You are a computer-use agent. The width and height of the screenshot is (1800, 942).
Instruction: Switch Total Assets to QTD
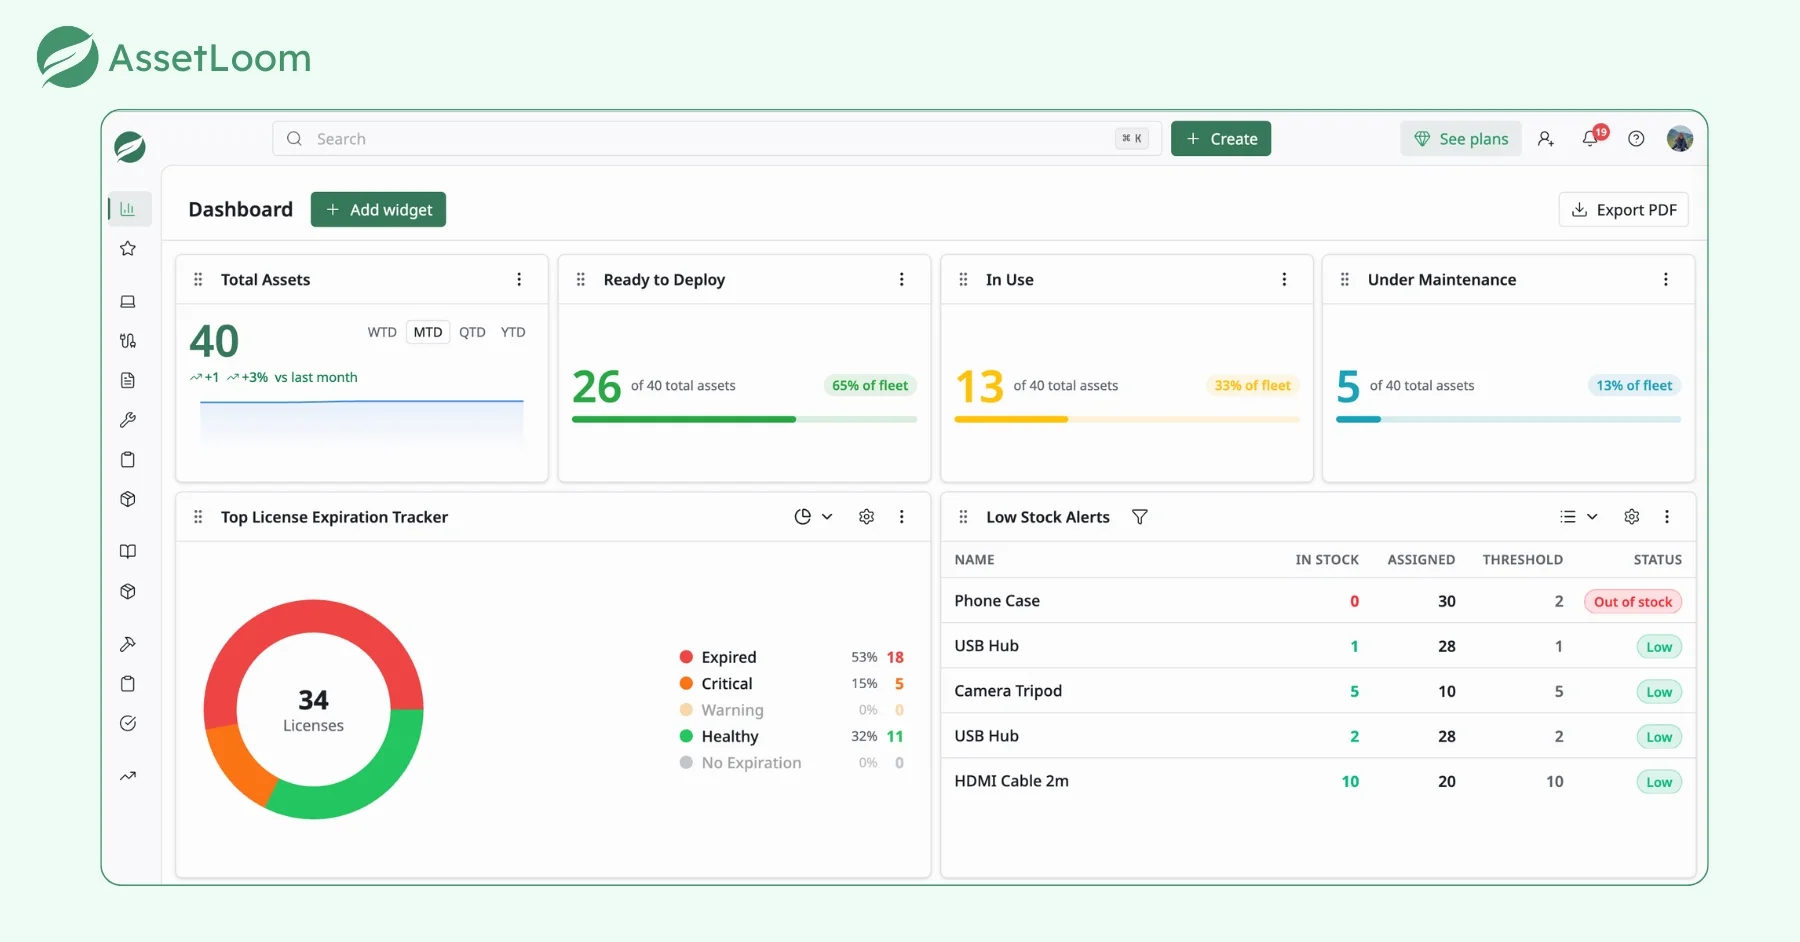pyautogui.click(x=472, y=332)
